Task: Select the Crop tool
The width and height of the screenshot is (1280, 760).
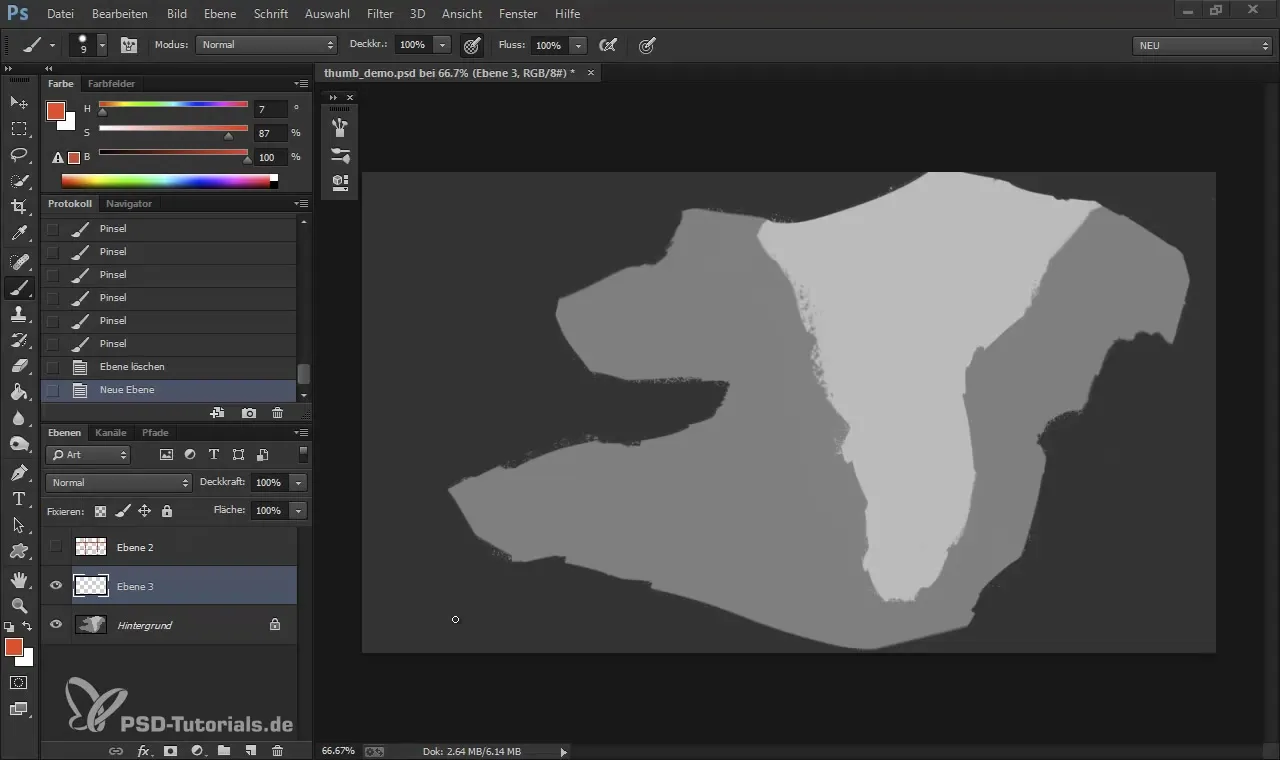Action: [19, 207]
